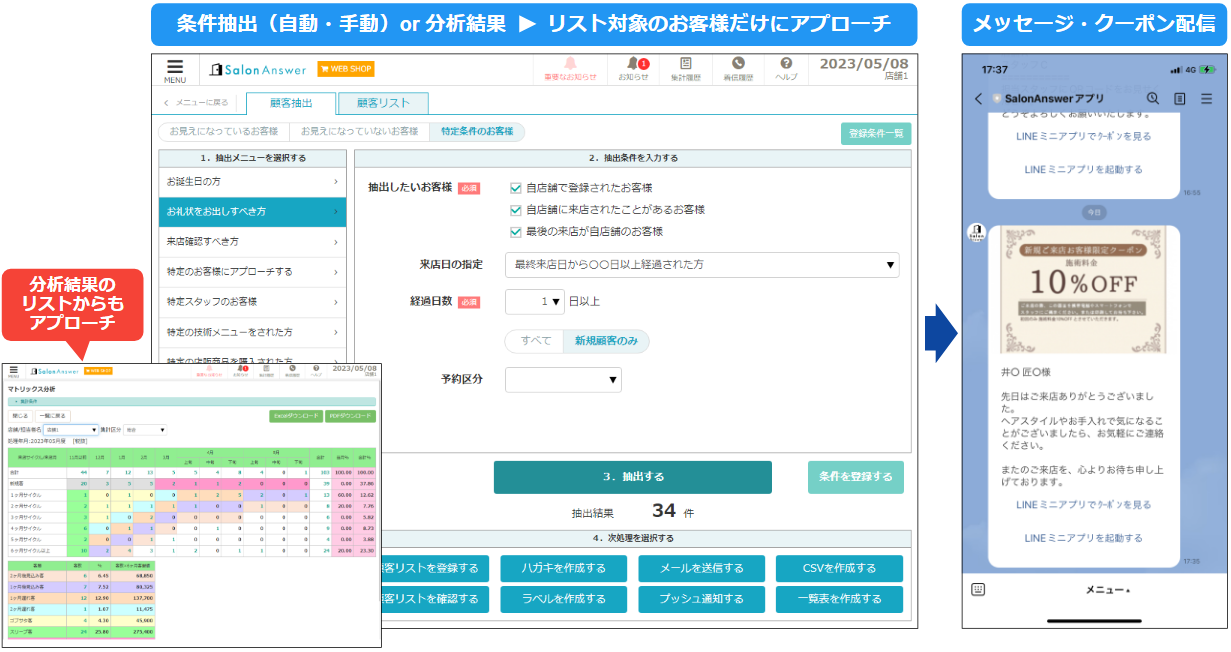The width and height of the screenshot is (1231, 652).
Task: Open the 来店日の指定 dropdown
Action: 702,265
